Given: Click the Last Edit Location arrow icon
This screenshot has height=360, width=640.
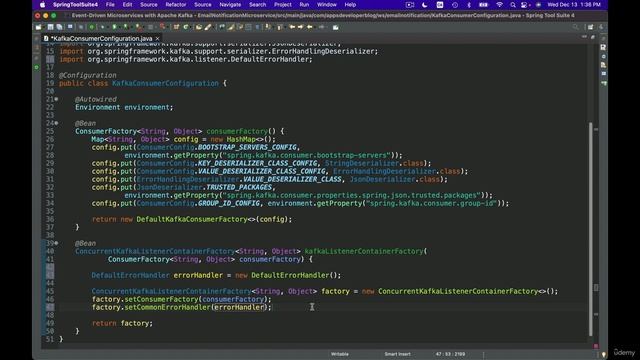Looking at the screenshot, I should pyautogui.click(x=292, y=27).
